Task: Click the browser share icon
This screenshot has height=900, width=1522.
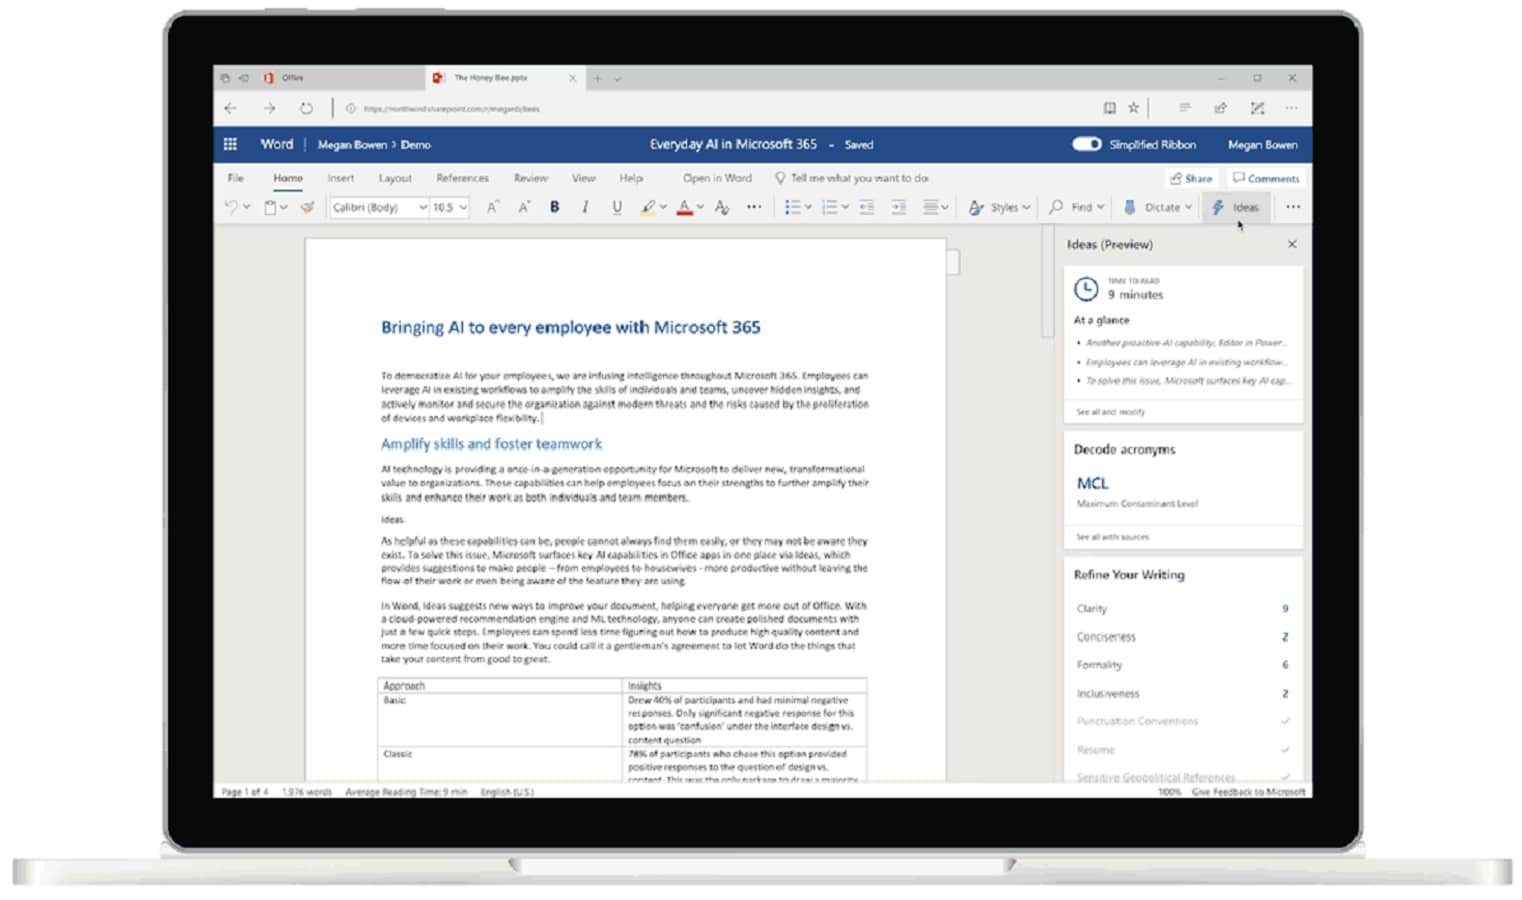Action: coord(1220,108)
